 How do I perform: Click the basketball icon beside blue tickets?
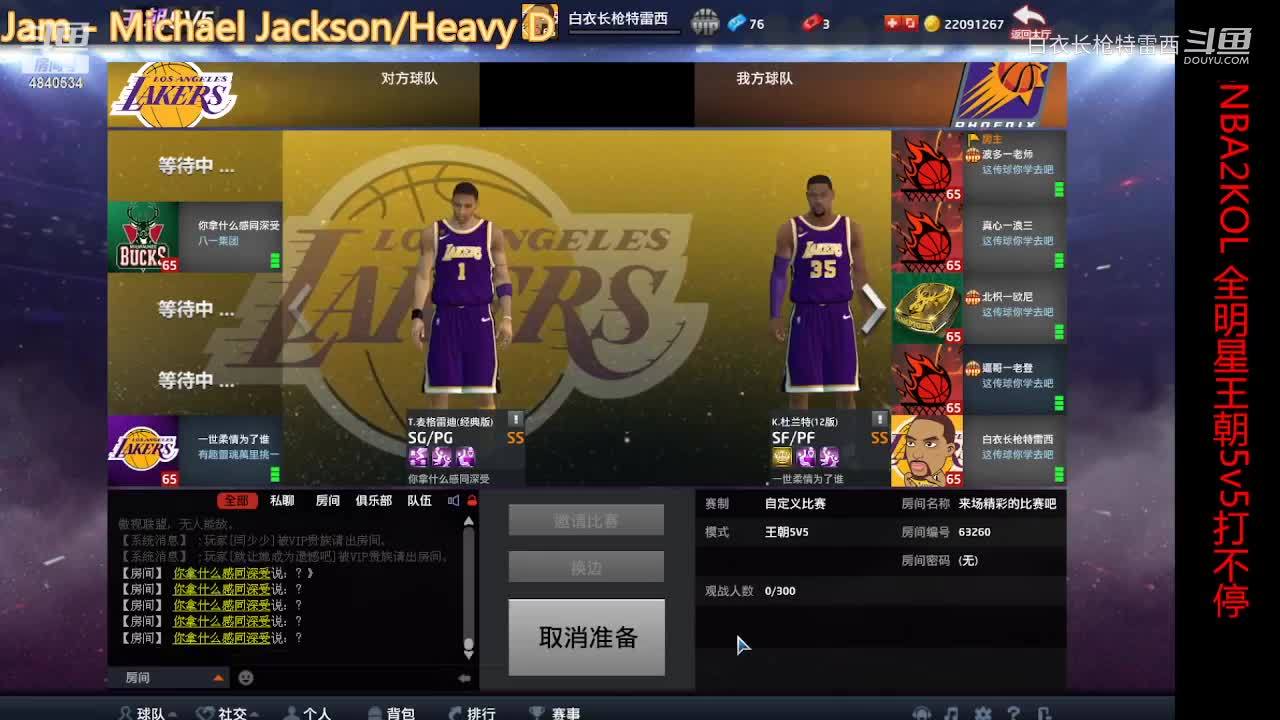[x=705, y=23]
